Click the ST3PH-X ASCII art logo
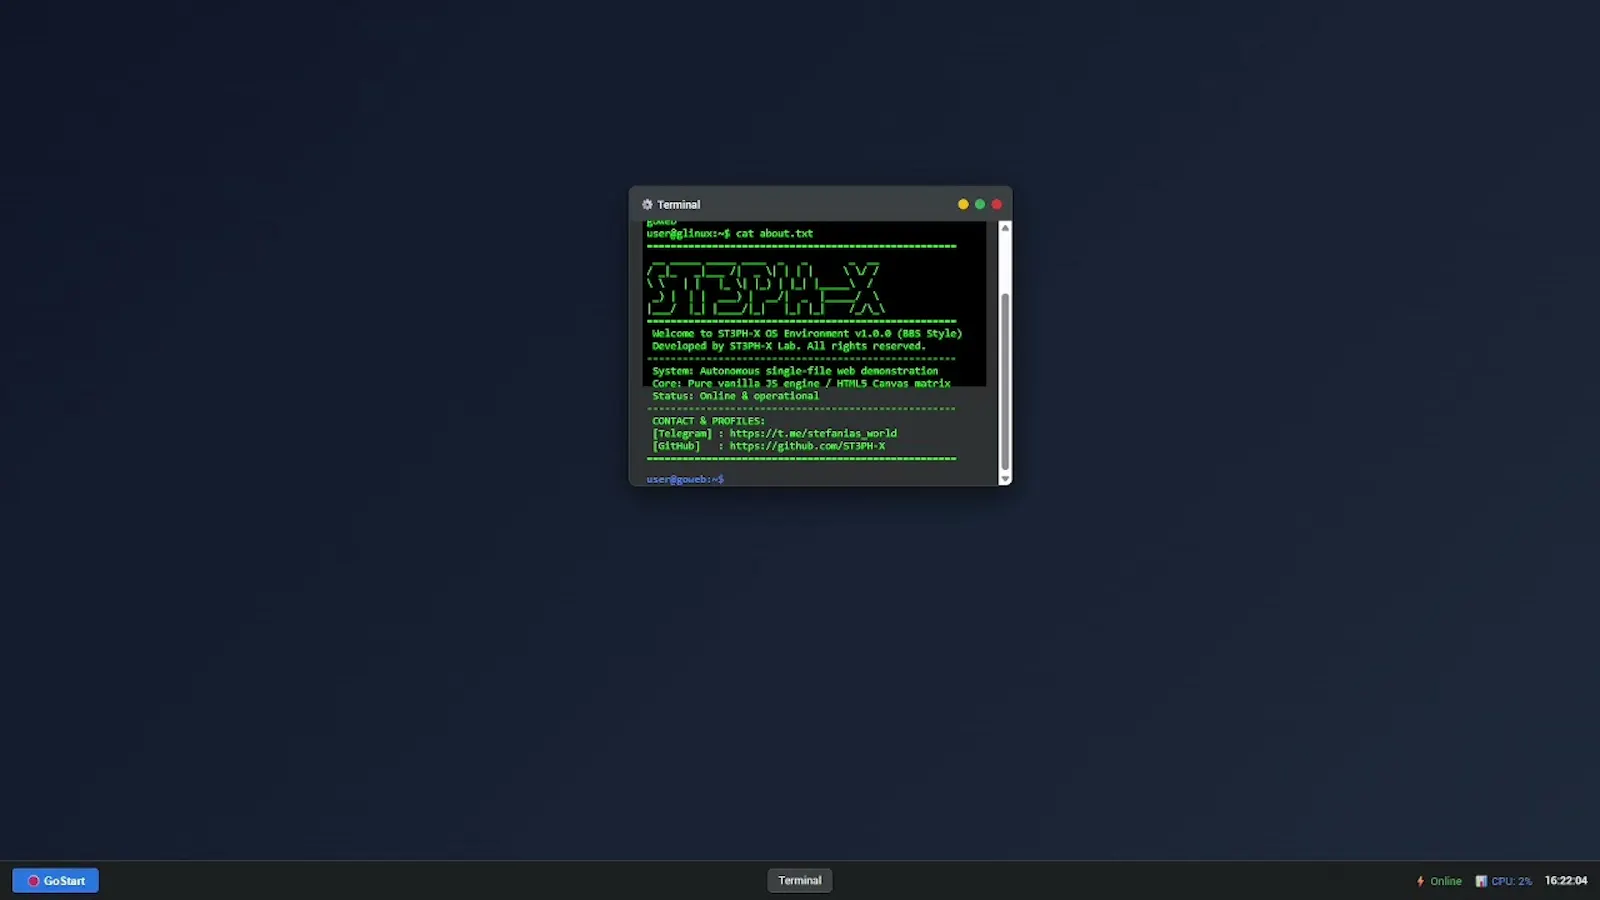The width and height of the screenshot is (1600, 900). pos(765,289)
